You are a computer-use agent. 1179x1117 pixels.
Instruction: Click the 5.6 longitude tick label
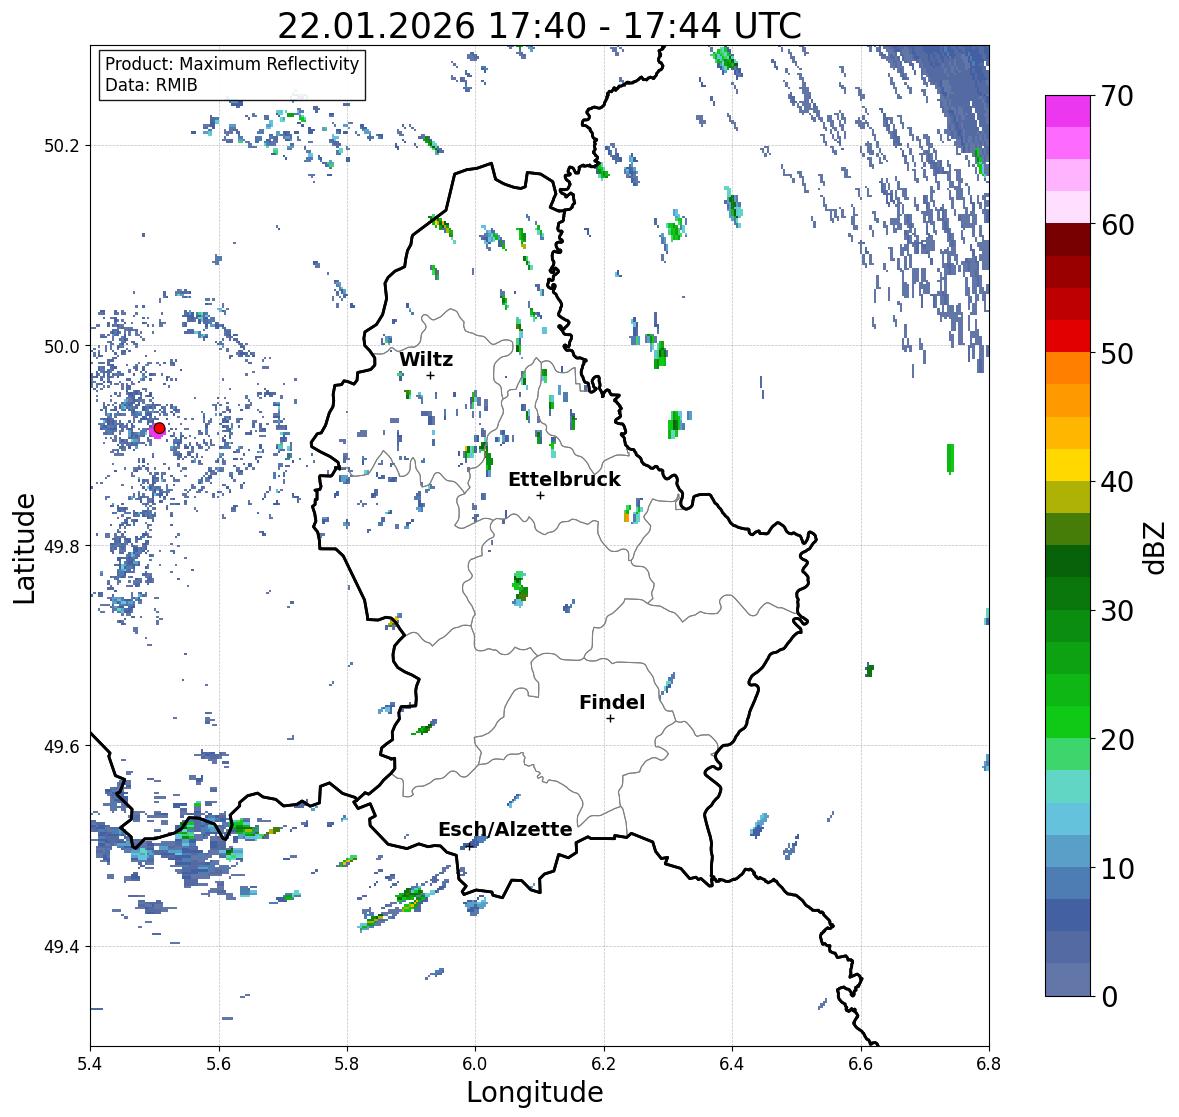point(219,1064)
